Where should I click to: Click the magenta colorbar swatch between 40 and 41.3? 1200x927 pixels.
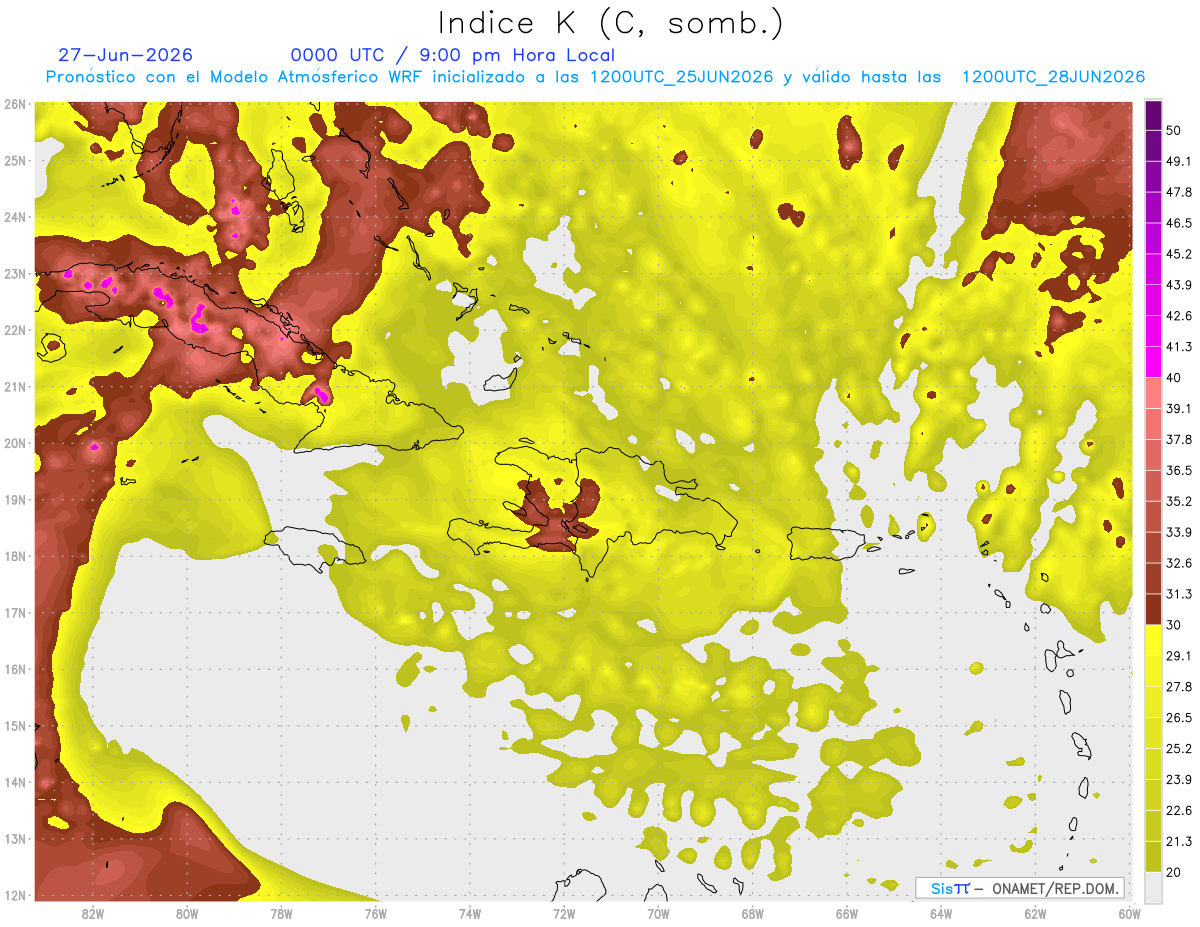[1153, 362]
